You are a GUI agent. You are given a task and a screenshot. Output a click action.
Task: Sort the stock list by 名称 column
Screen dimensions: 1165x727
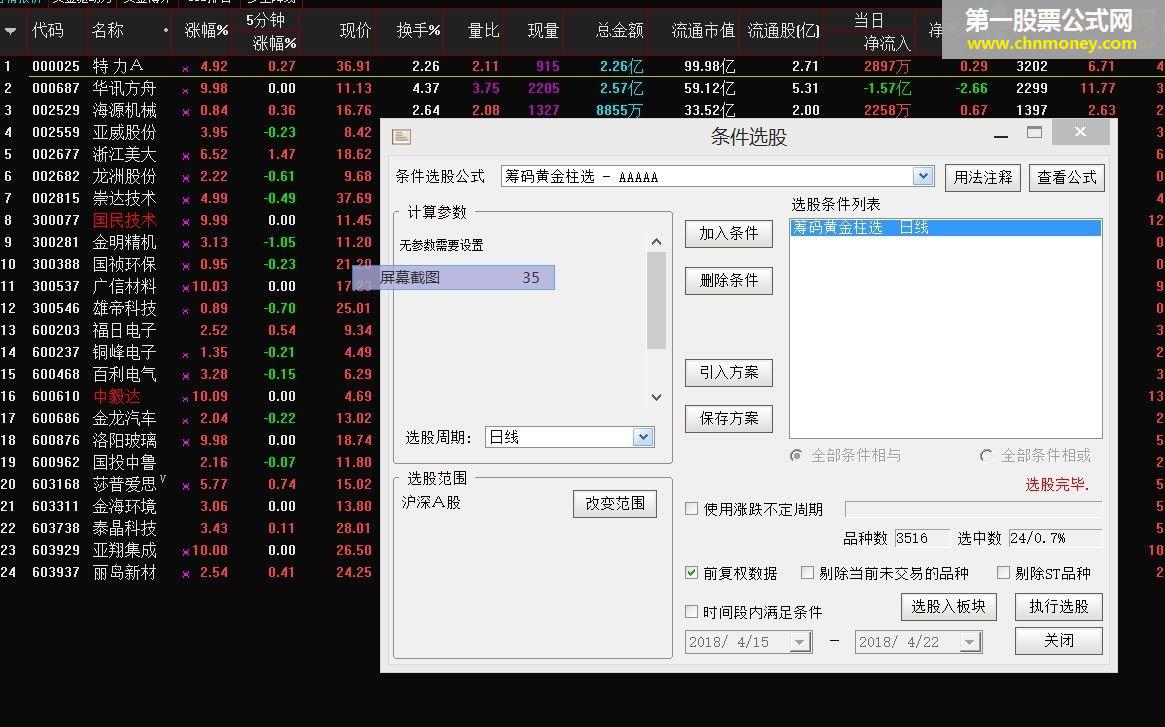click(x=108, y=30)
